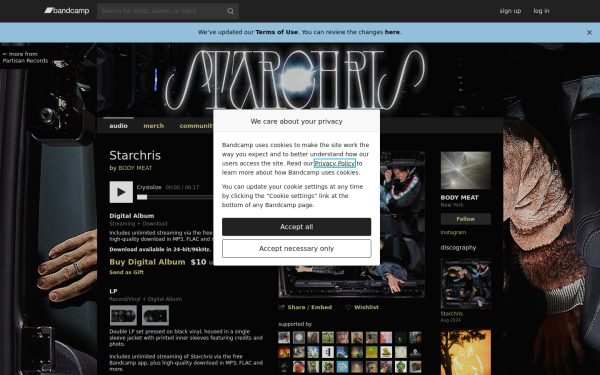Open the first supporter avatar in second row
600x375 pixels.
click(284, 352)
